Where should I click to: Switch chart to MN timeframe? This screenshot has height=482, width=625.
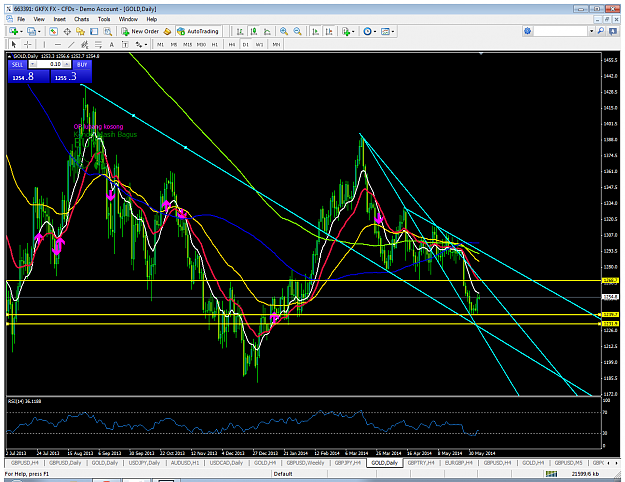coord(276,45)
